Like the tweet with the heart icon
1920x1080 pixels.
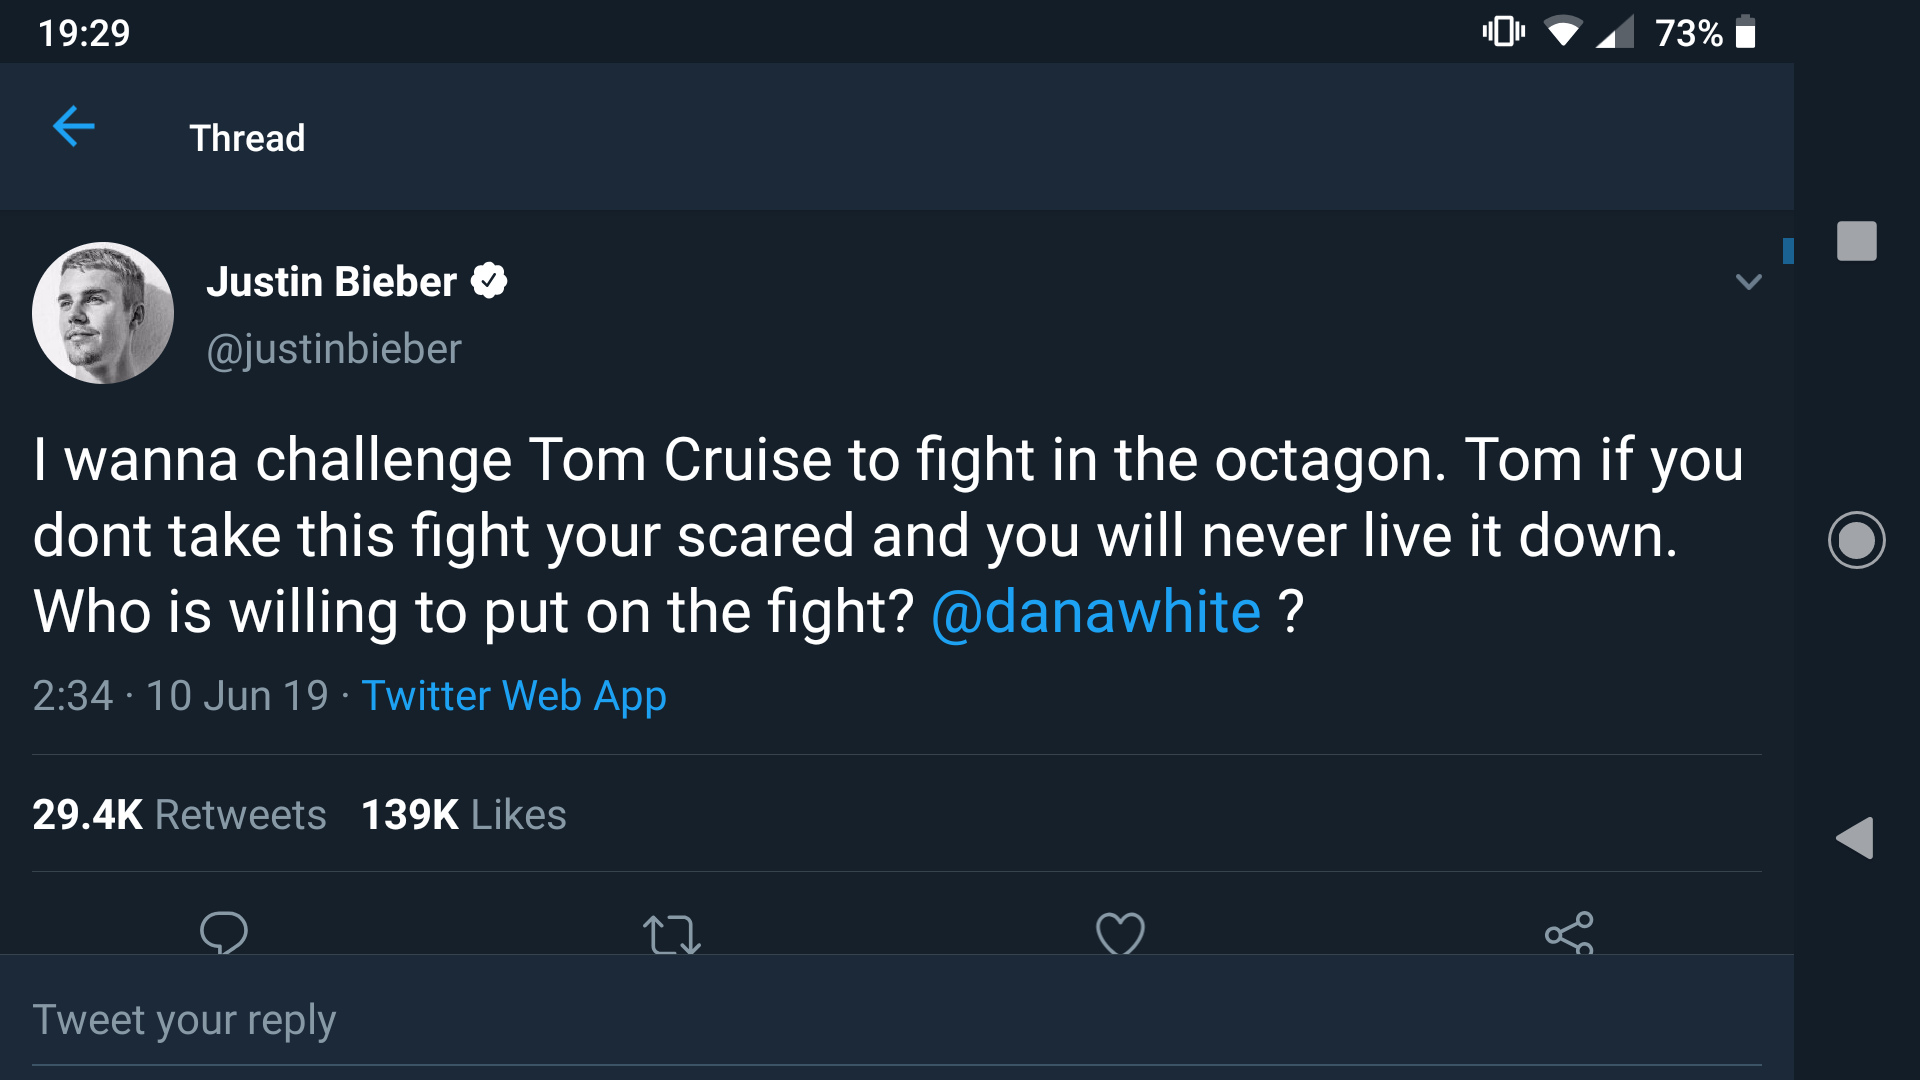tap(1120, 934)
